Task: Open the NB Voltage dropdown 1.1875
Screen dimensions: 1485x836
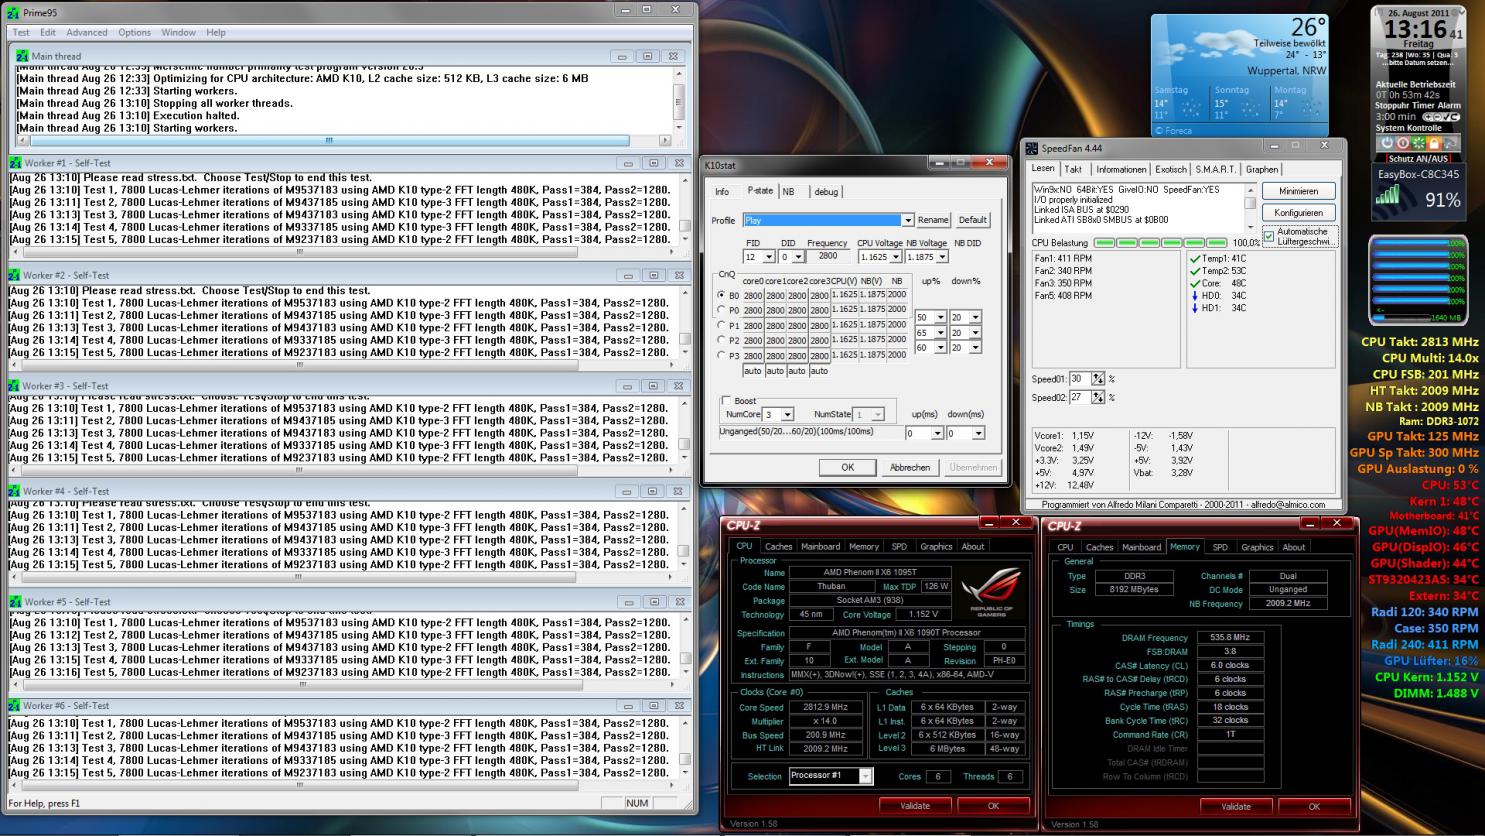Action: (x=942, y=257)
